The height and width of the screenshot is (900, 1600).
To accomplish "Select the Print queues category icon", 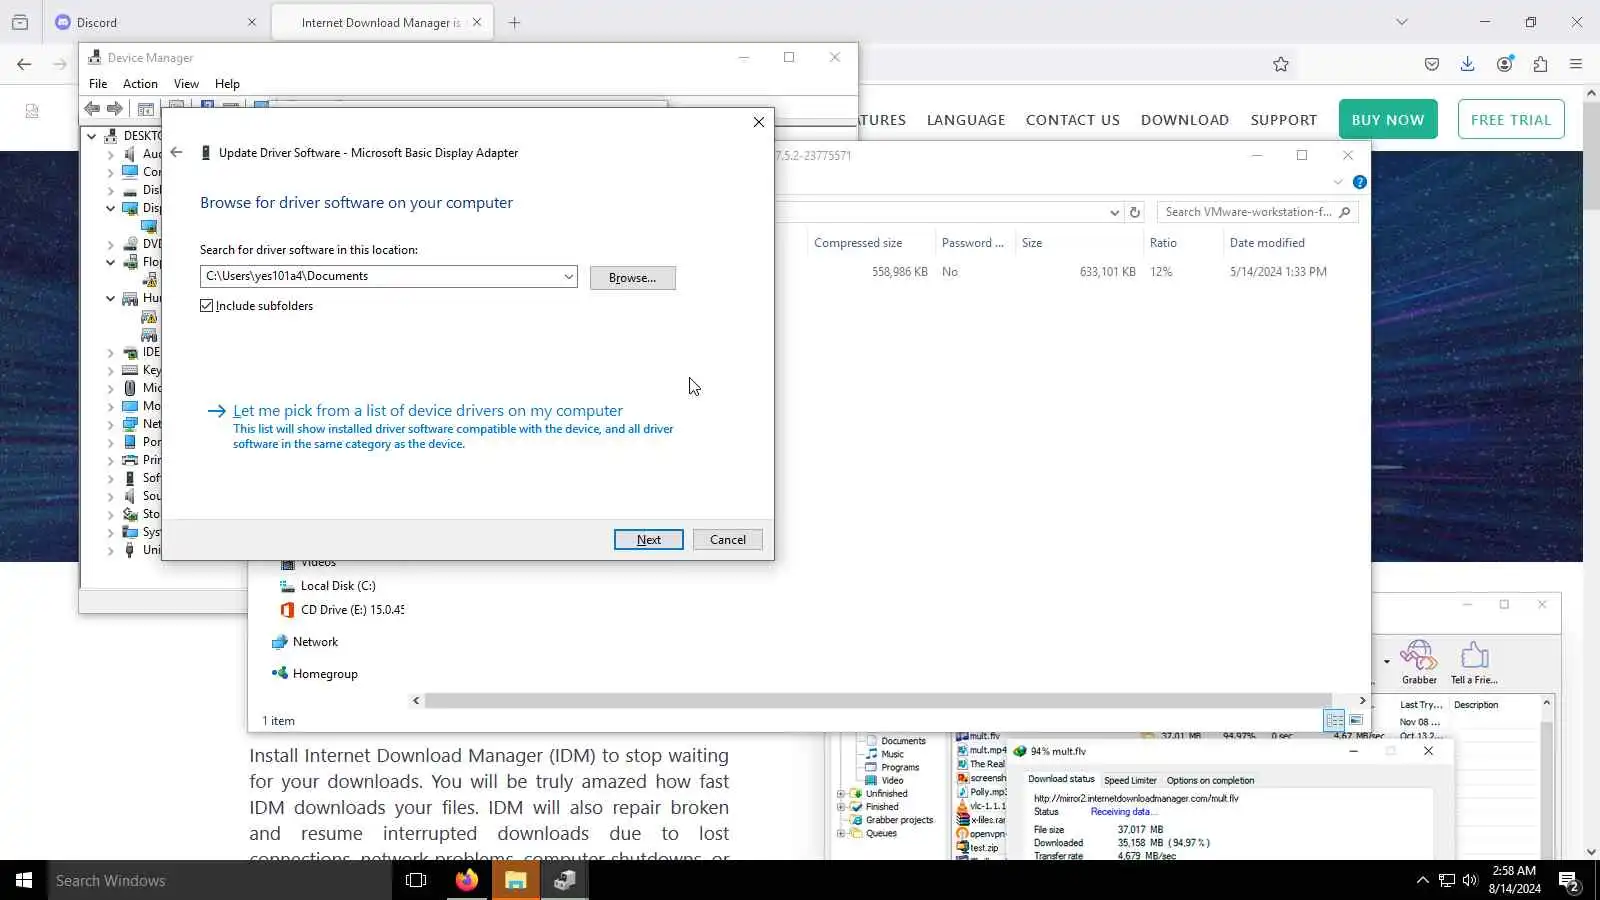I will click(130, 460).
